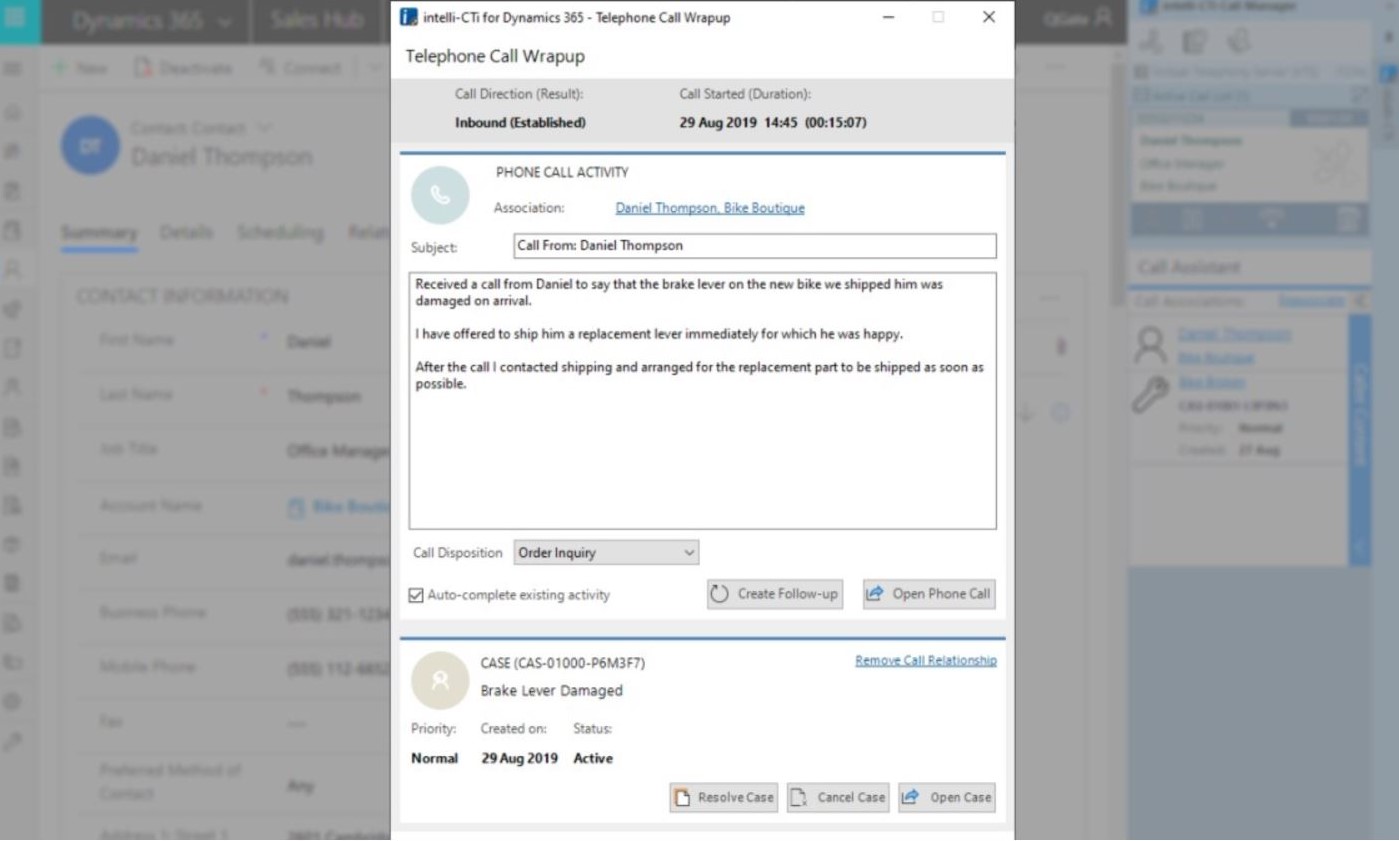The height and width of the screenshot is (841, 1399).
Task: Click the wrench case icon in Call Associations
Action: tap(1152, 393)
